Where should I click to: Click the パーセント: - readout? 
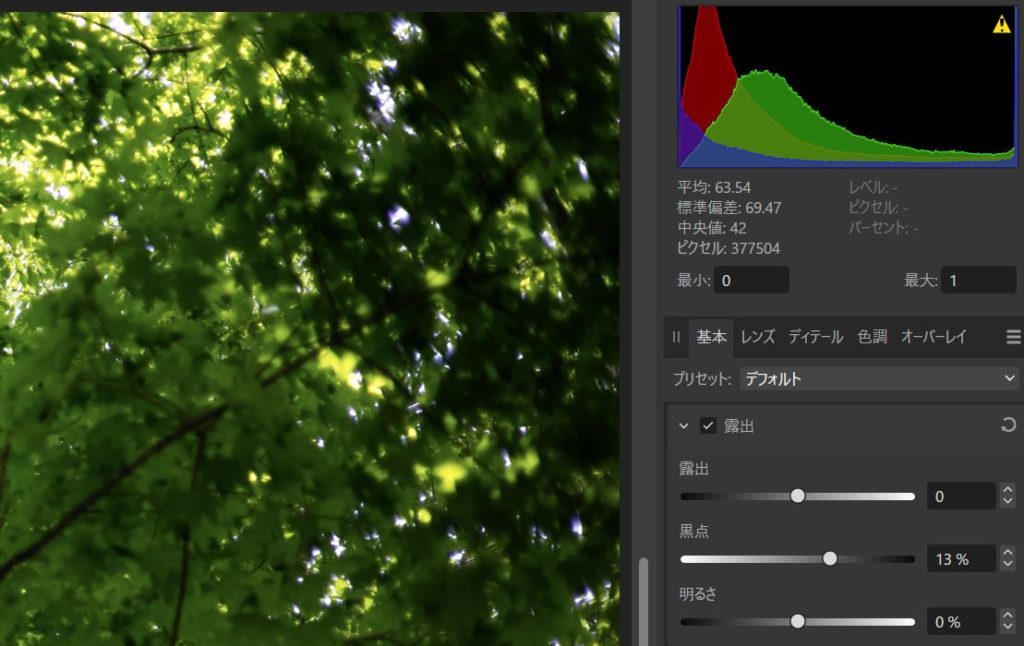tap(883, 227)
